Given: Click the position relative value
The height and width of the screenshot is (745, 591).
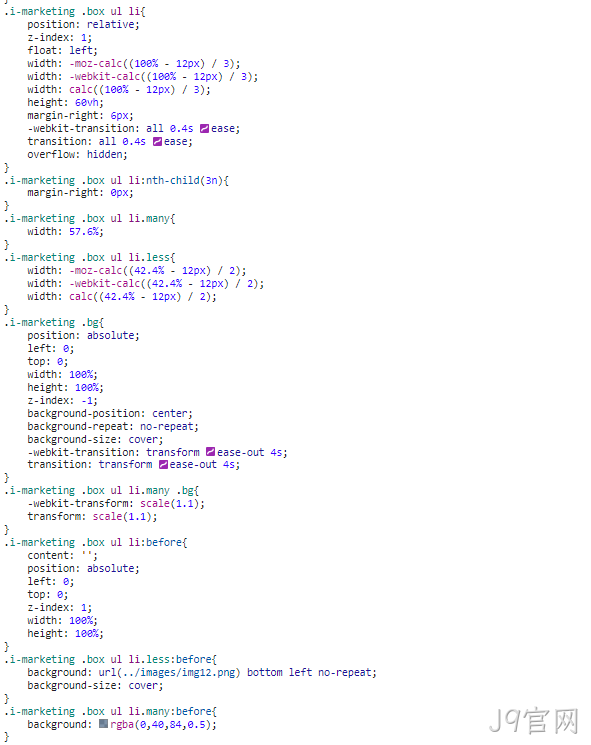Looking at the screenshot, I should 111,25.
